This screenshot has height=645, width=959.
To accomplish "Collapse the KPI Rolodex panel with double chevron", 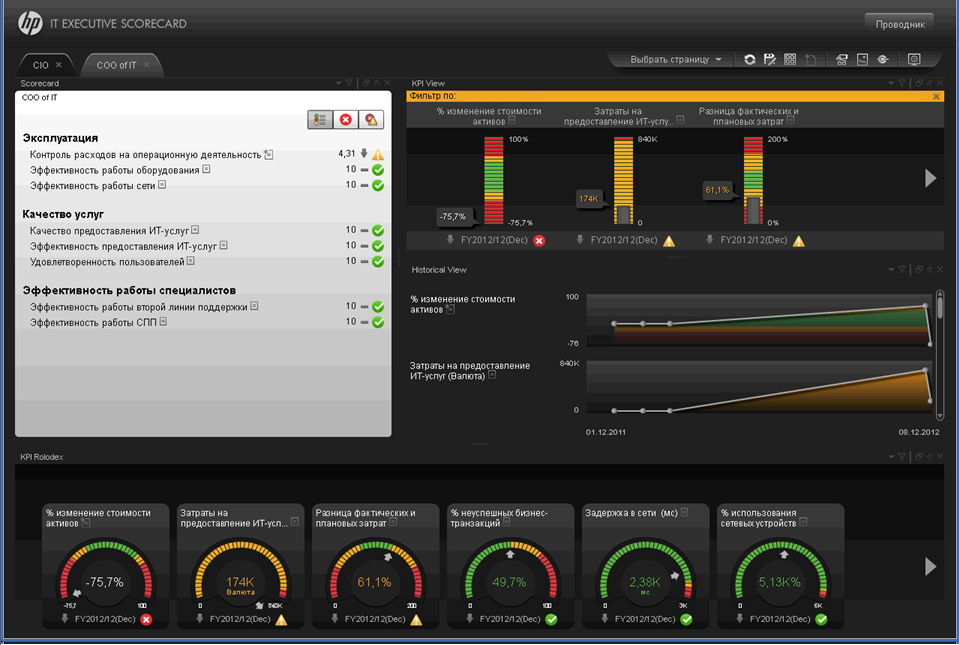I will click(930, 457).
